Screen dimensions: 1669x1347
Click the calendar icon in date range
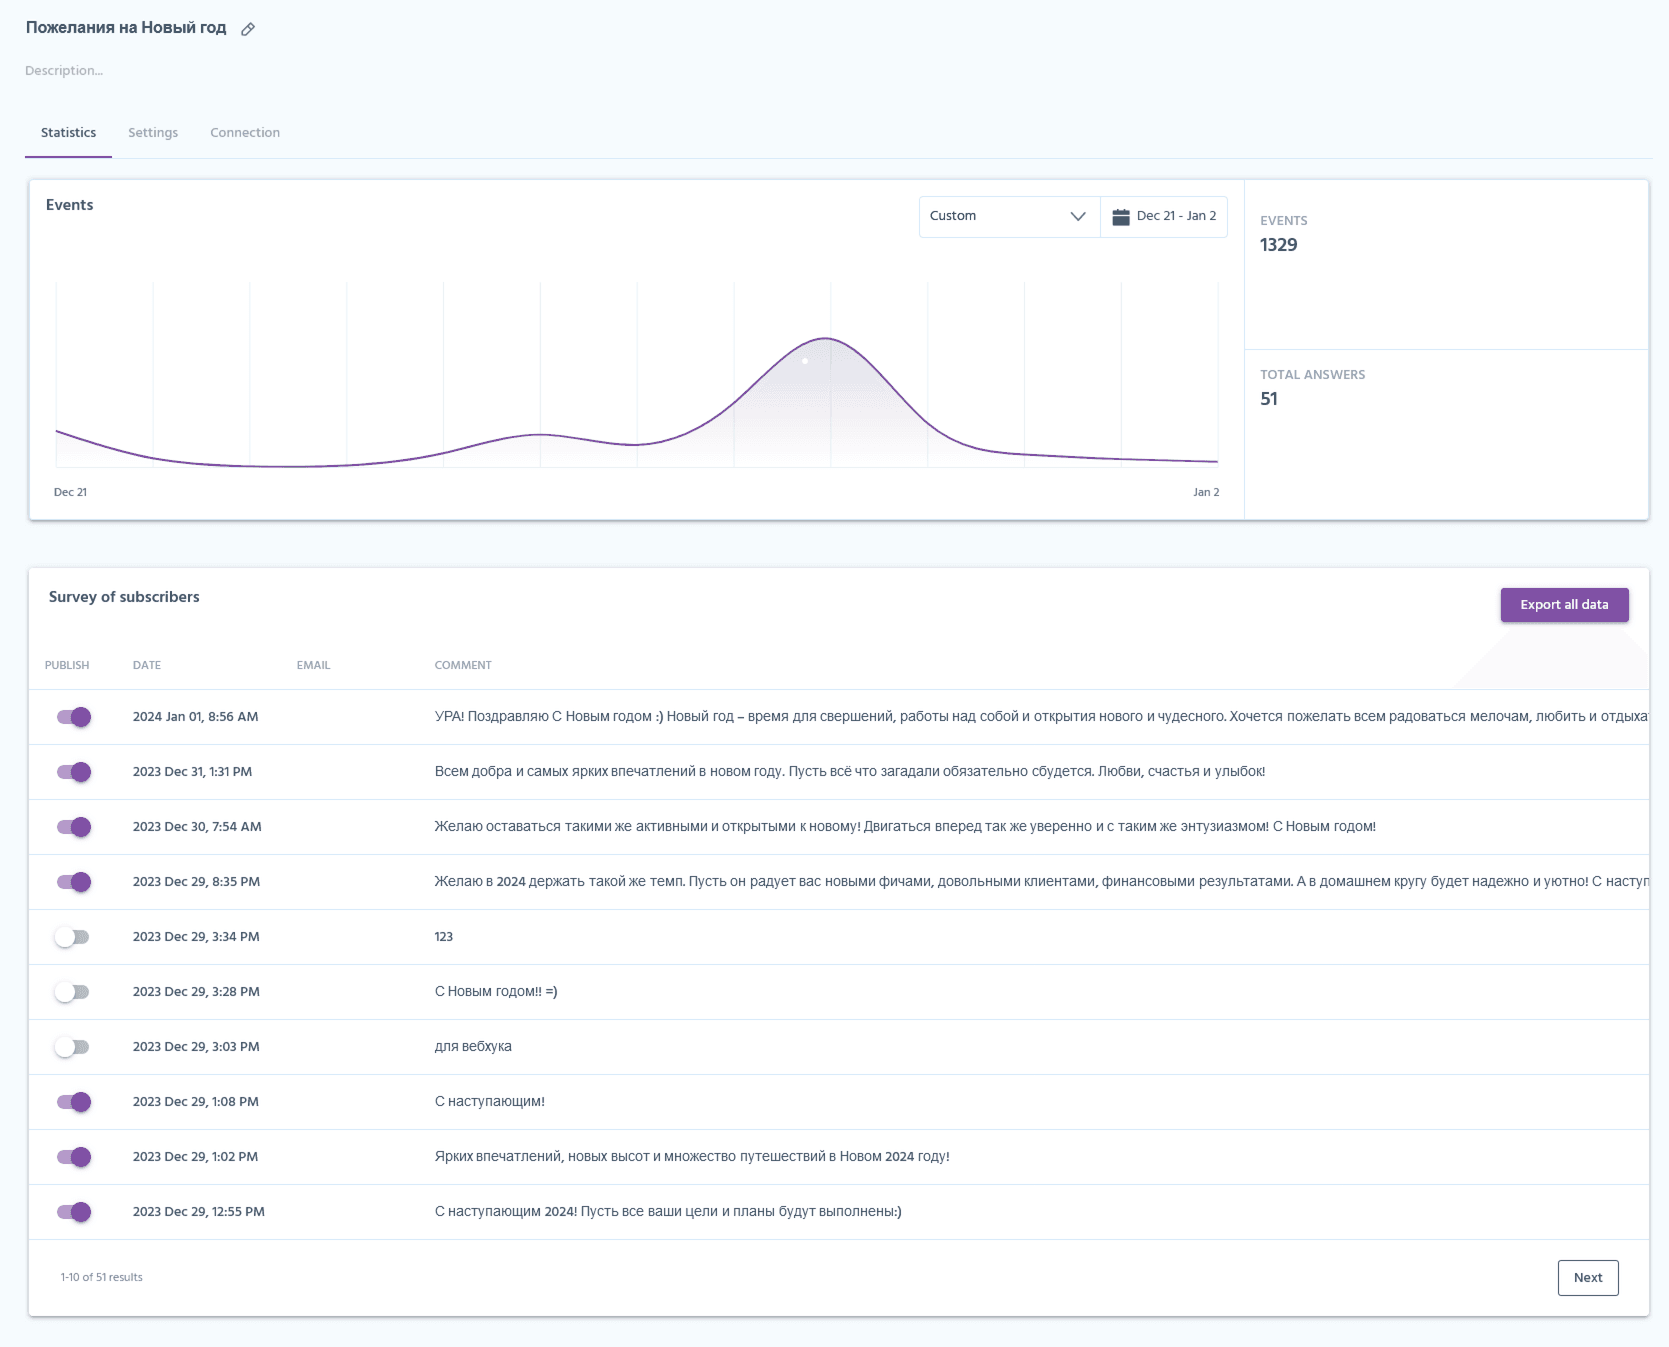(1121, 217)
